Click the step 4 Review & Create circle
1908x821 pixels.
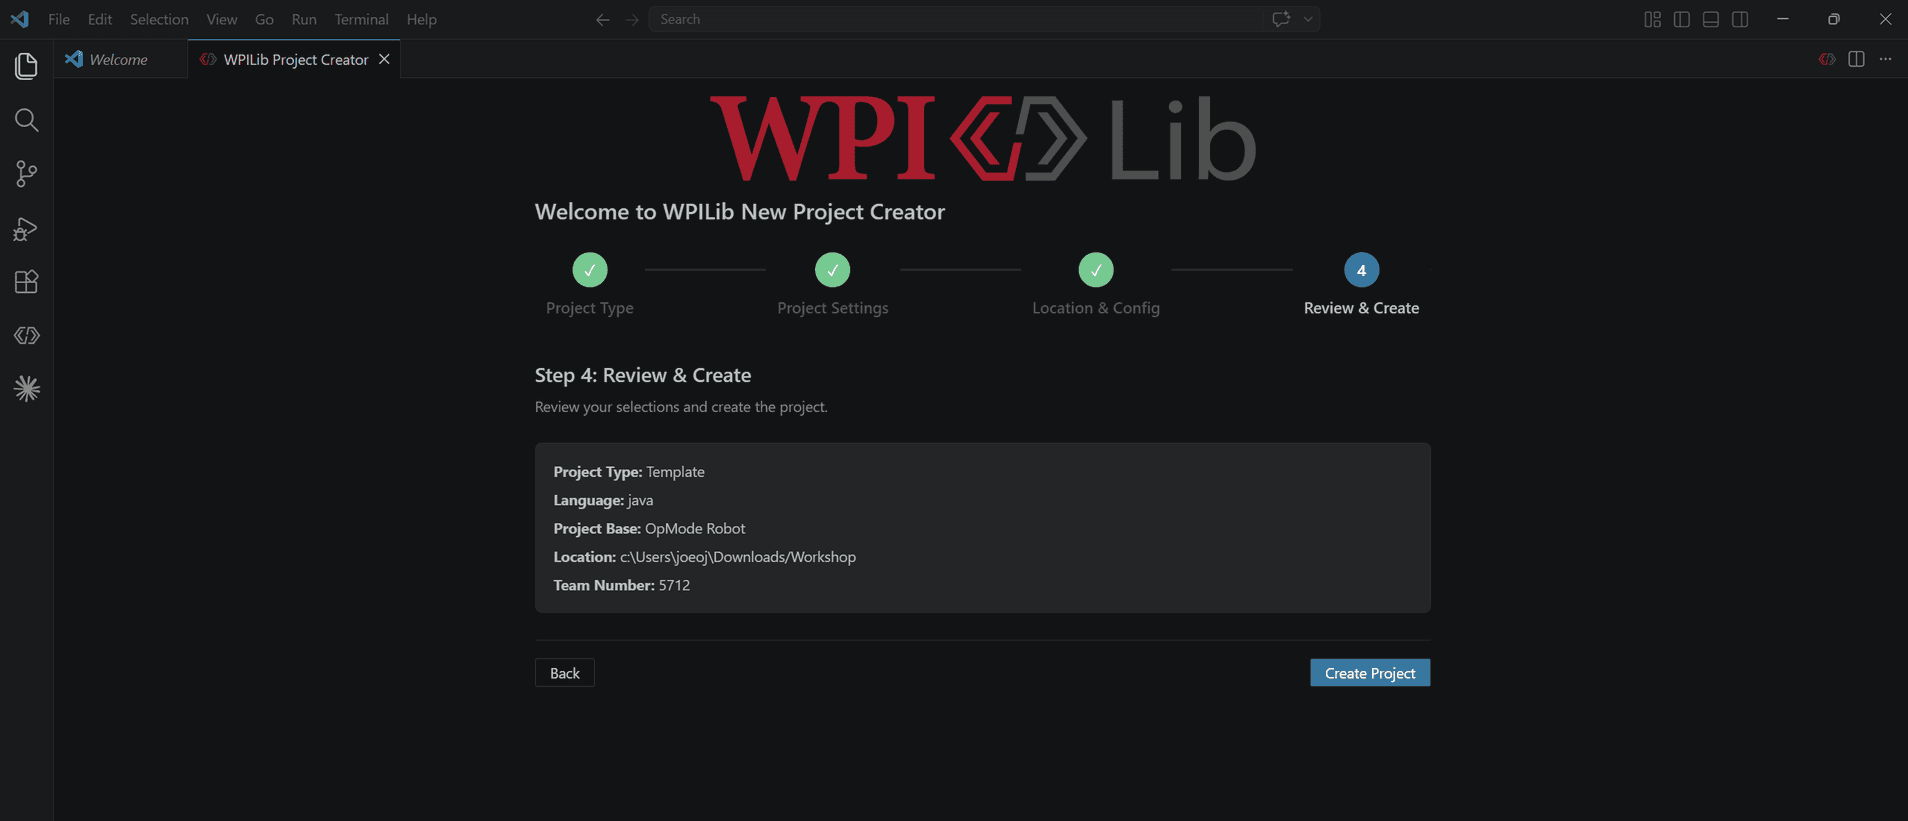(1361, 270)
